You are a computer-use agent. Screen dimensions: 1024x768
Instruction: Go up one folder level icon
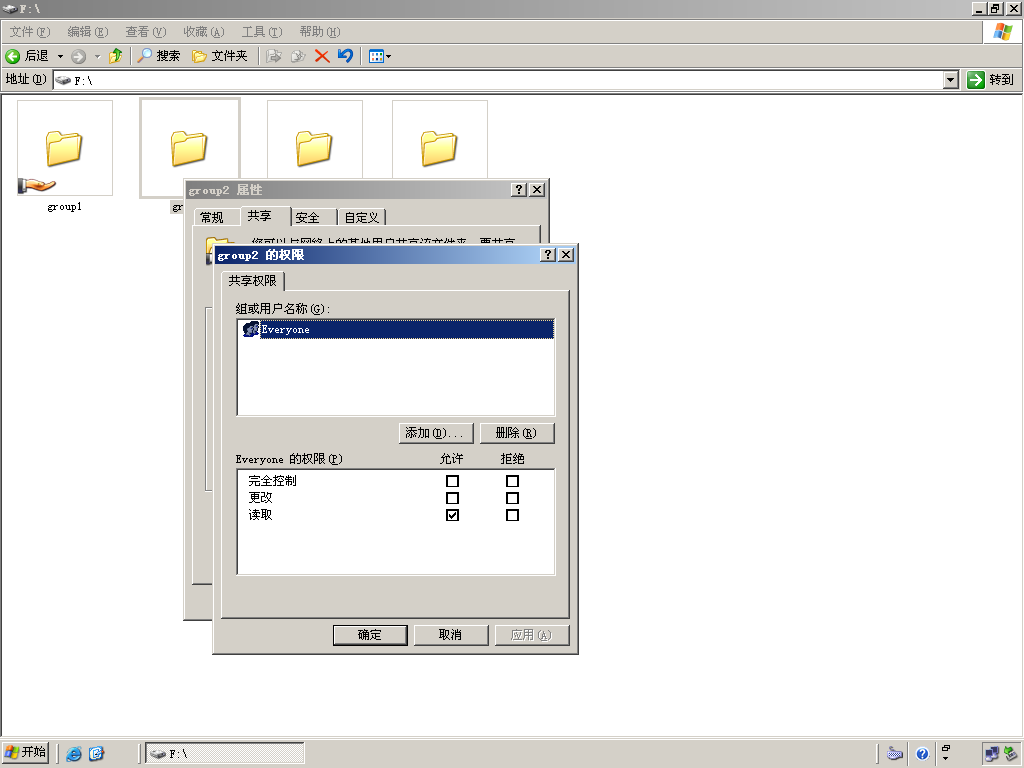pos(116,56)
